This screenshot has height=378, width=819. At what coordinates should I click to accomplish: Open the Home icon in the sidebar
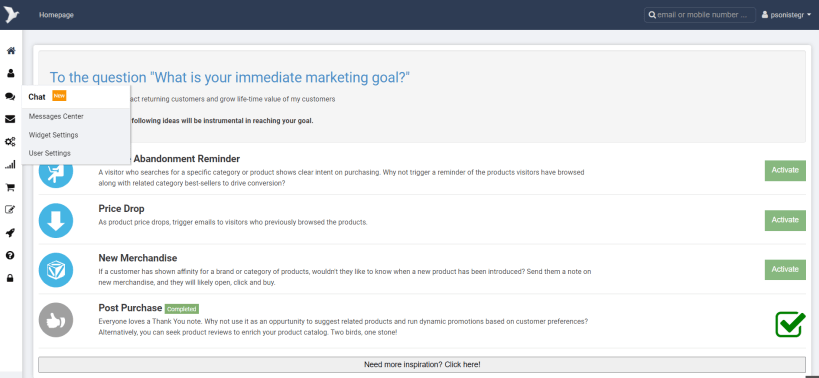tap(10, 51)
